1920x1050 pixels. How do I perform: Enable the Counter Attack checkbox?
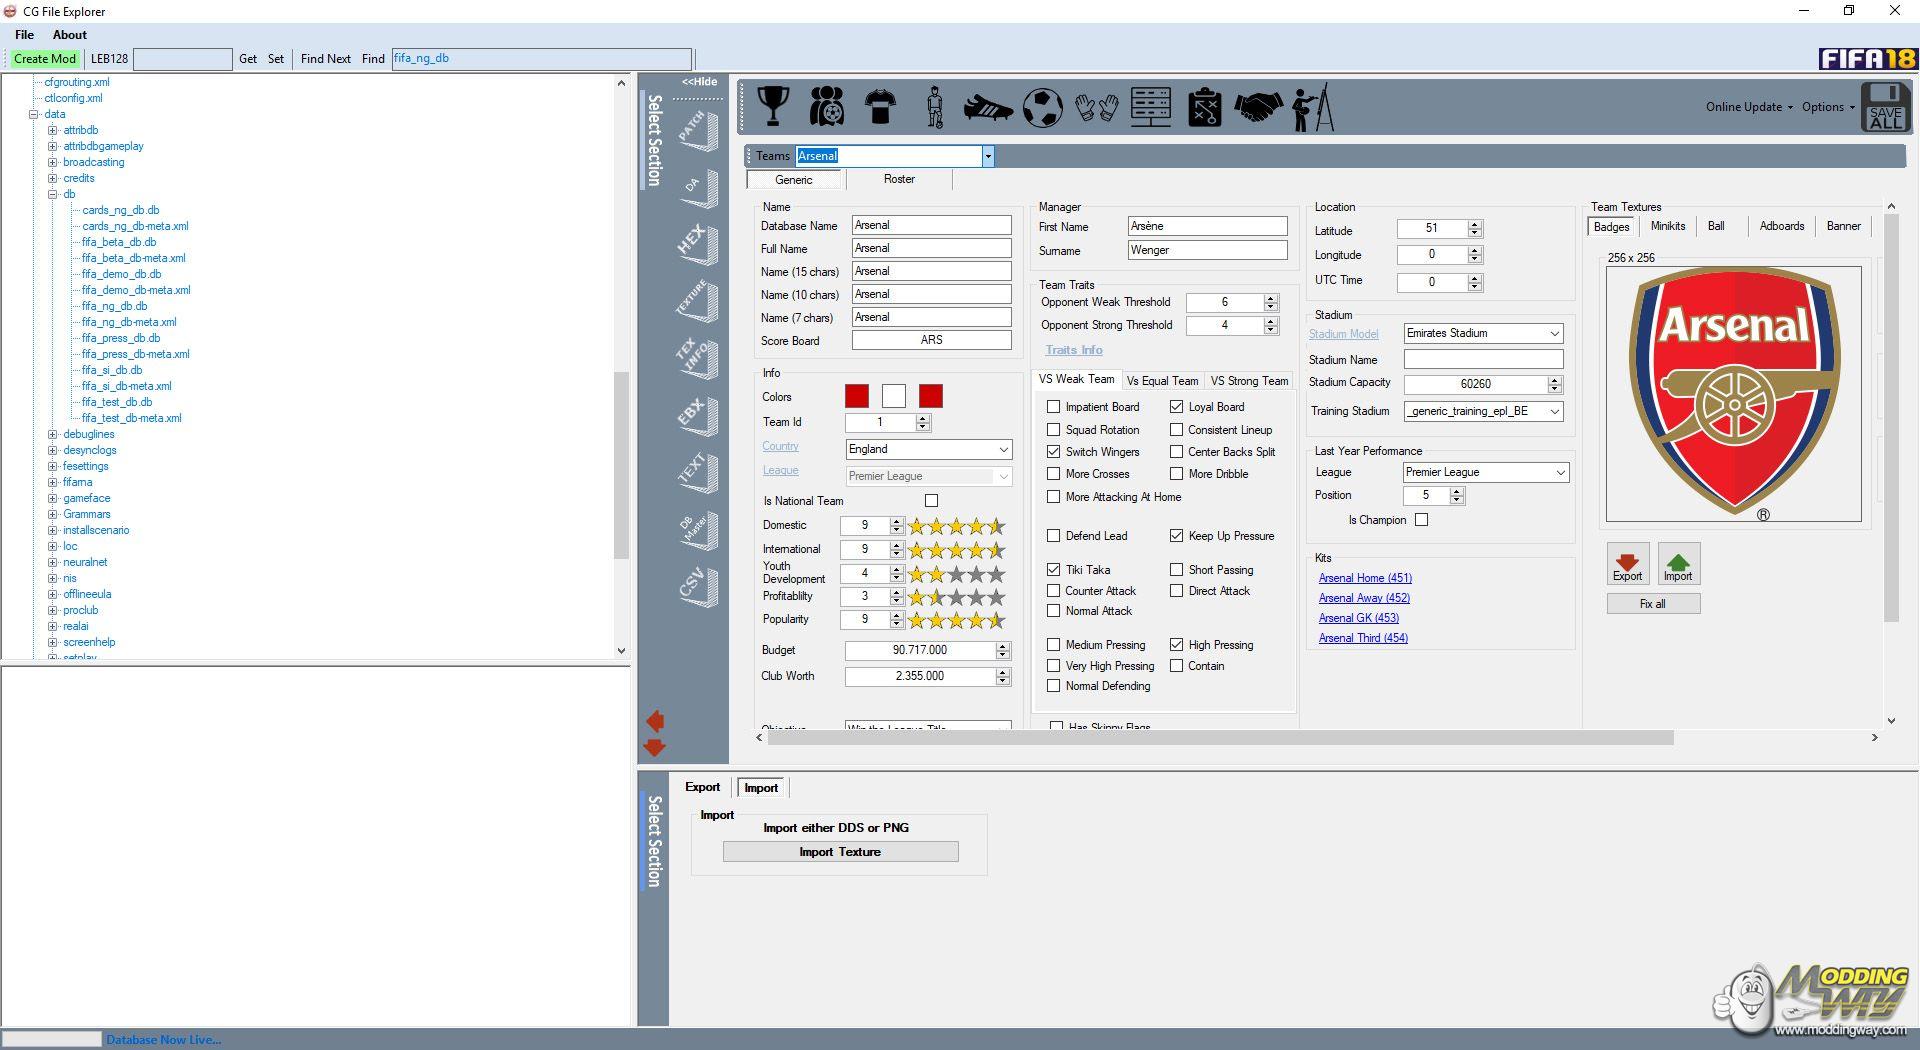click(x=1053, y=591)
